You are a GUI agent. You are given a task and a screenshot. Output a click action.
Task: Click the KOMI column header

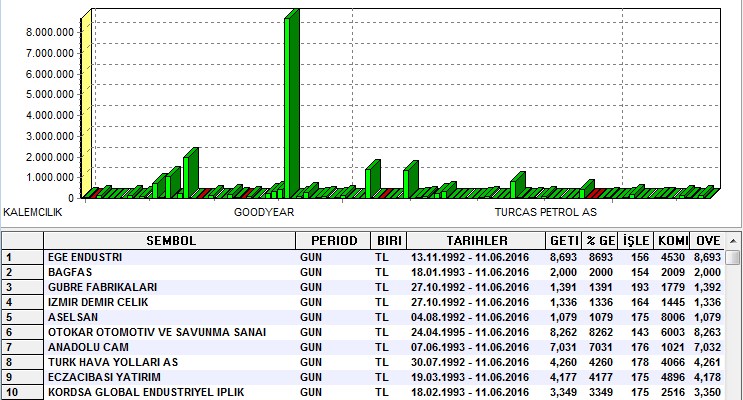click(672, 241)
